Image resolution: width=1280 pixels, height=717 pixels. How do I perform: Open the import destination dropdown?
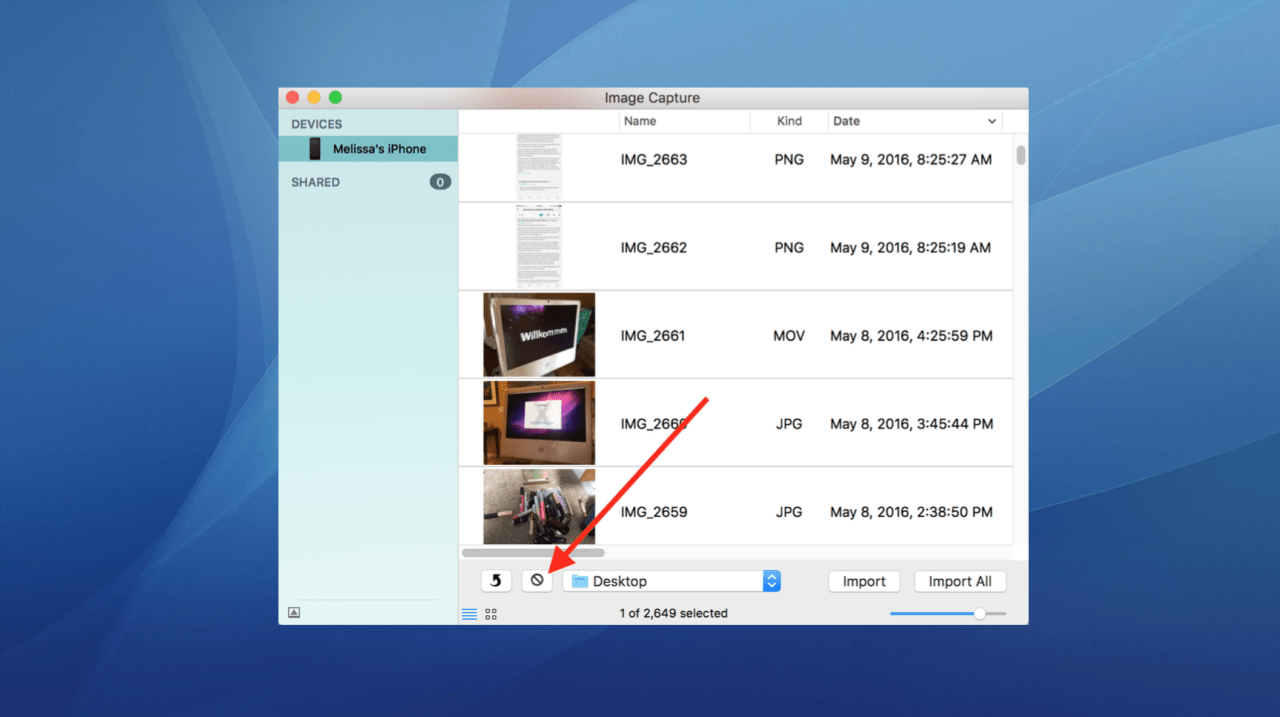coord(771,580)
